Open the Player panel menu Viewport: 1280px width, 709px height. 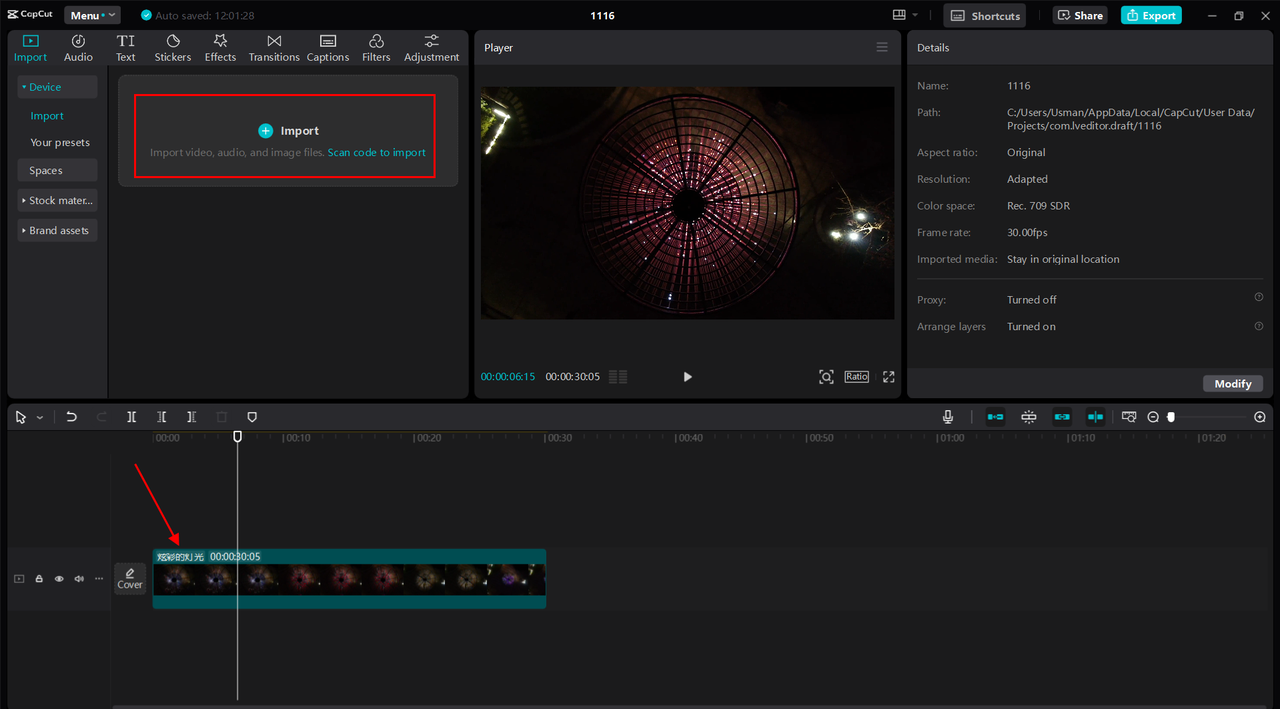(882, 47)
